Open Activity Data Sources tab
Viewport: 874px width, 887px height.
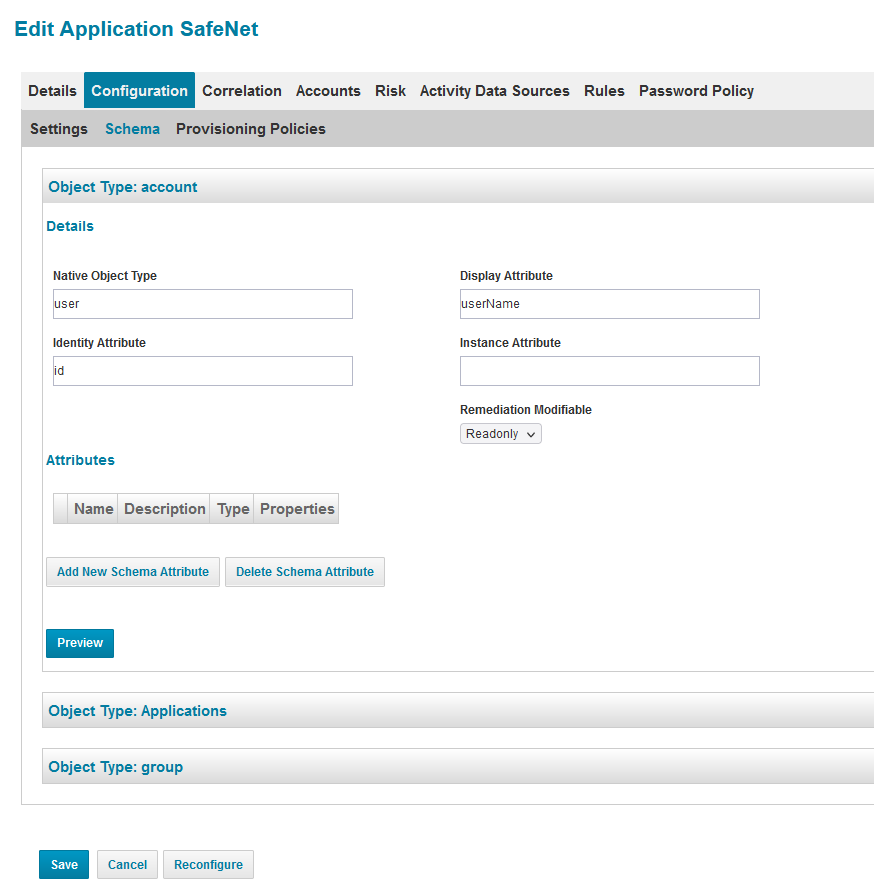[494, 91]
